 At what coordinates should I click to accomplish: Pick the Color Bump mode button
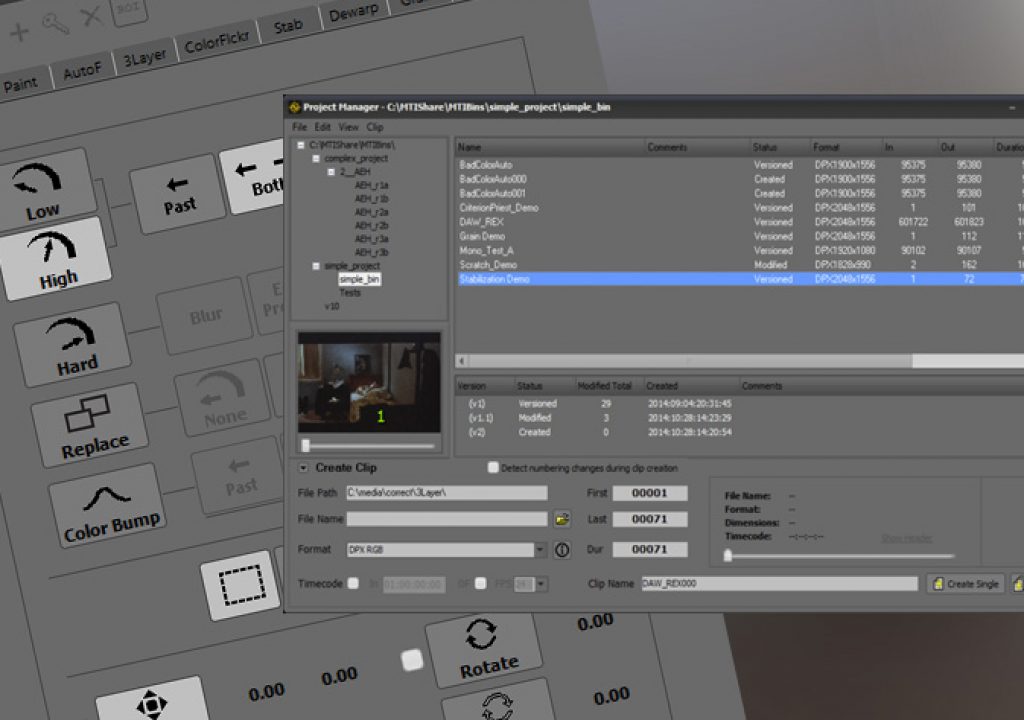click(x=108, y=508)
